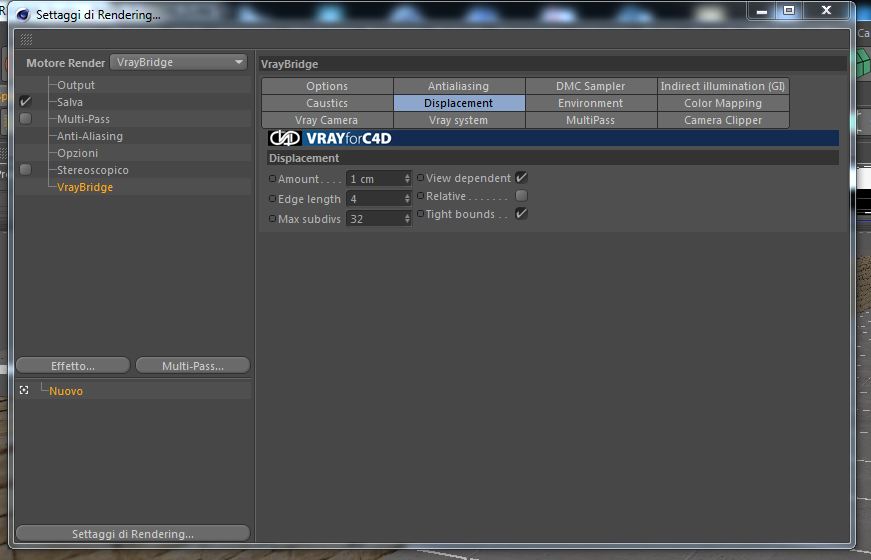Click the Edge length stepper arrows

[x=407, y=198]
